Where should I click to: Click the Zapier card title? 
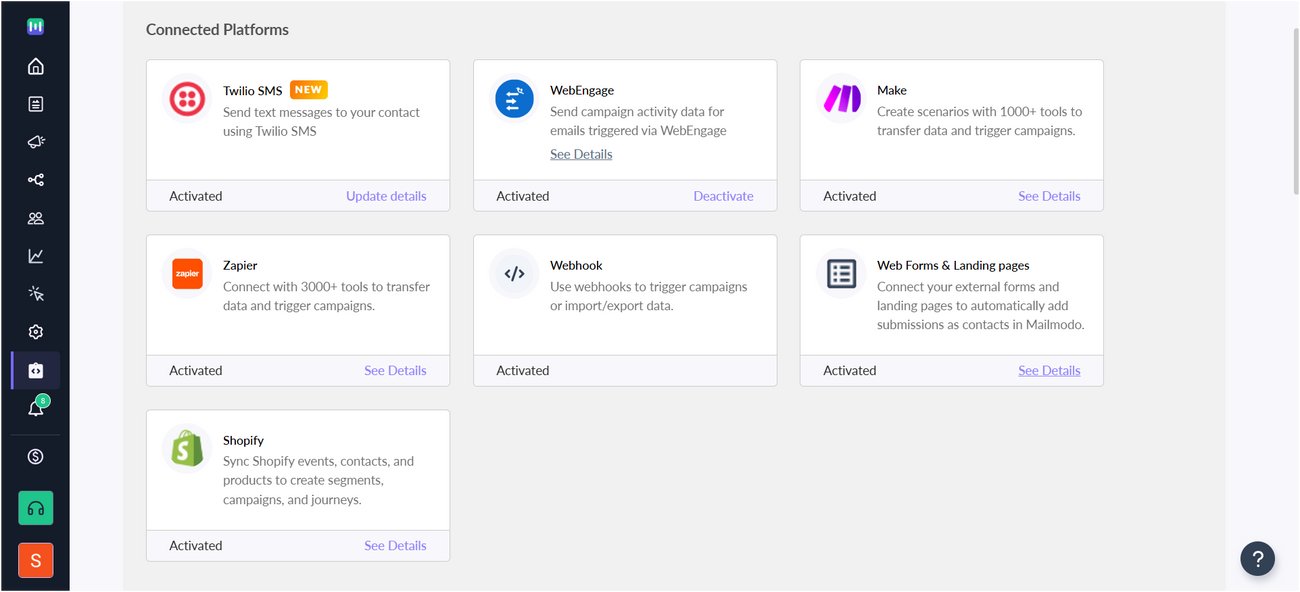[240, 265]
